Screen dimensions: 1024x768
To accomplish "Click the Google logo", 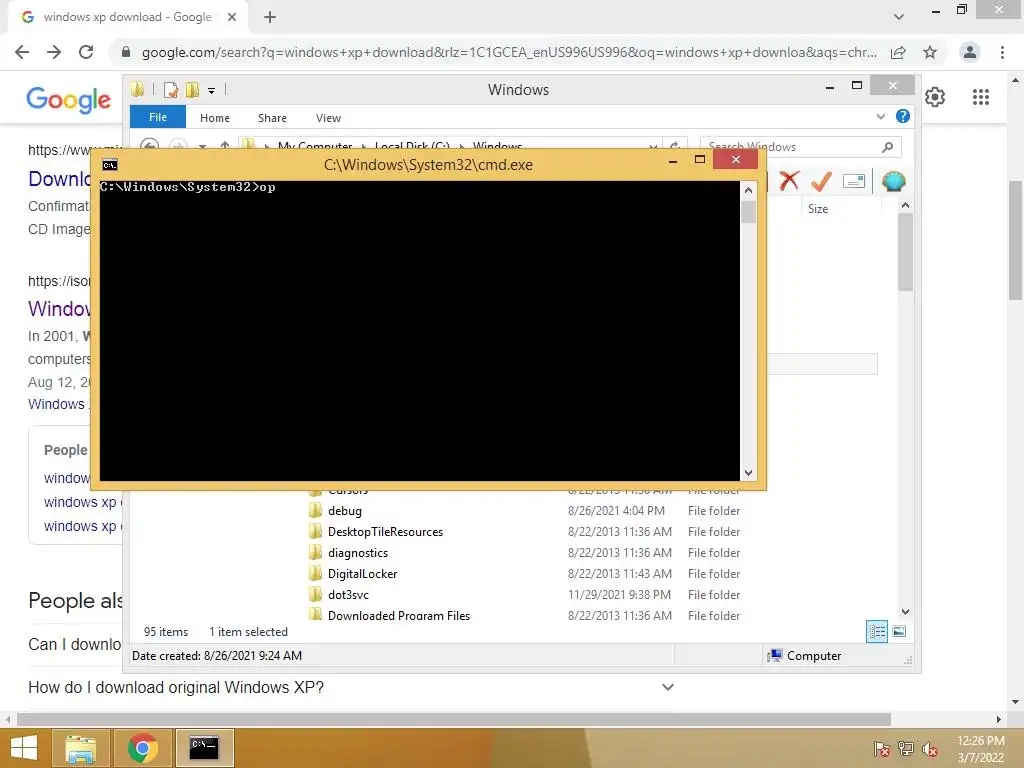I will 69,100.
